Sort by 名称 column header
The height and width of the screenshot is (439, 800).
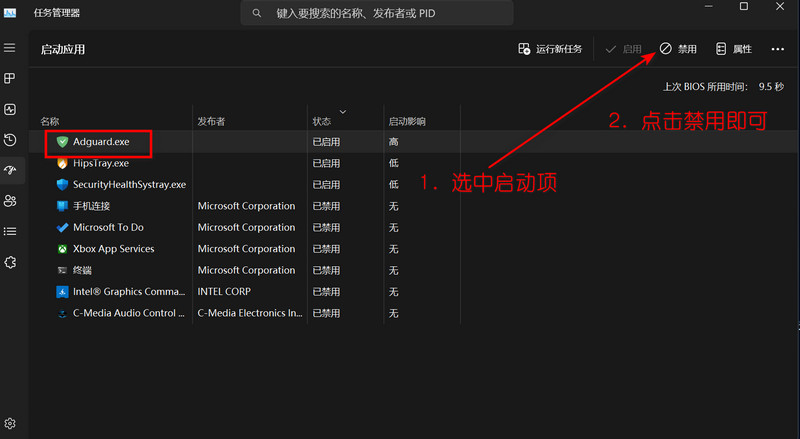click(x=49, y=121)
